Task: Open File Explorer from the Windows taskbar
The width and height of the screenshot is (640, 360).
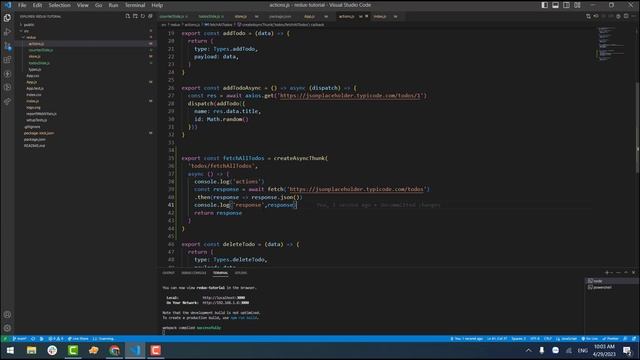Action: point(31,351)
